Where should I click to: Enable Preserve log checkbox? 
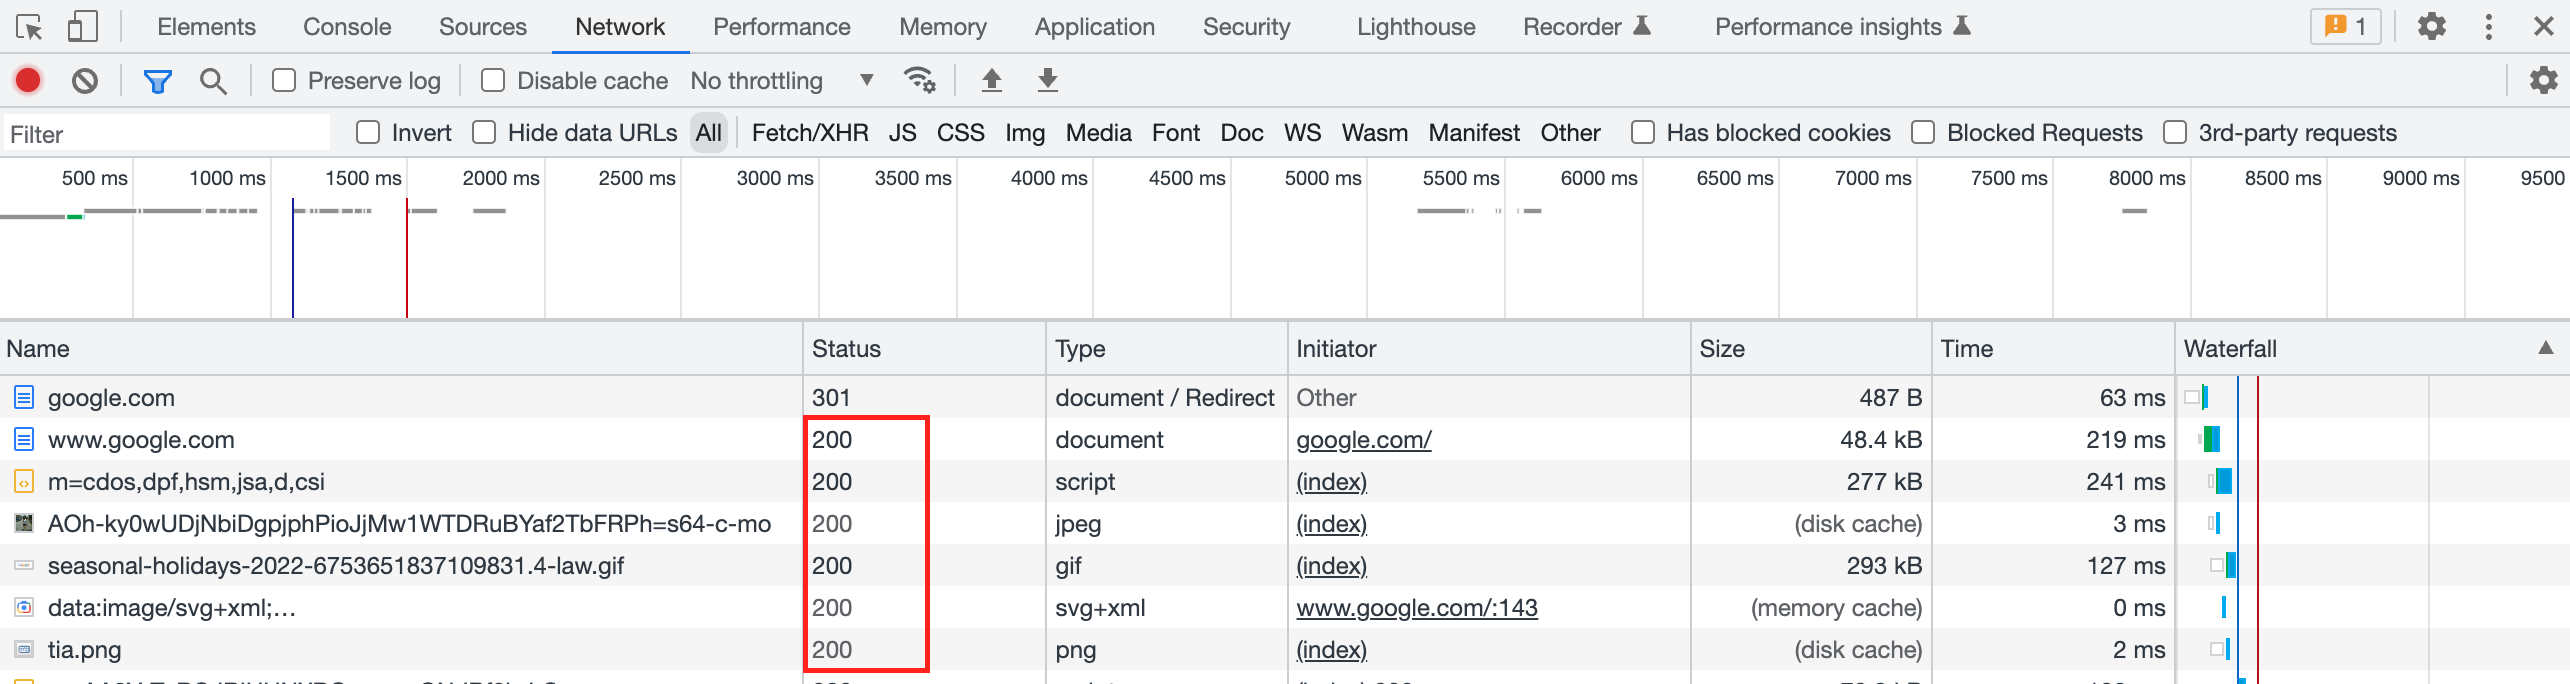tap(284, 80)
